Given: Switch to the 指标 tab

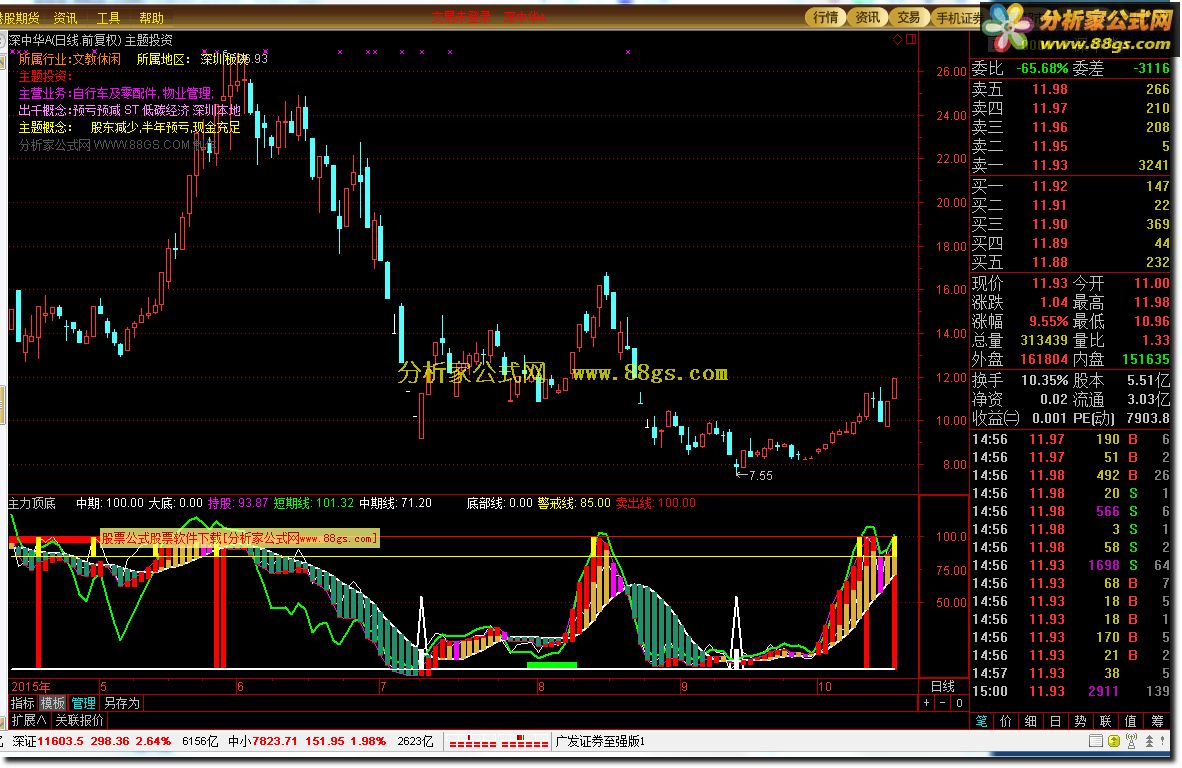Looking at the screenshot, I should click(x=23, y=703).
